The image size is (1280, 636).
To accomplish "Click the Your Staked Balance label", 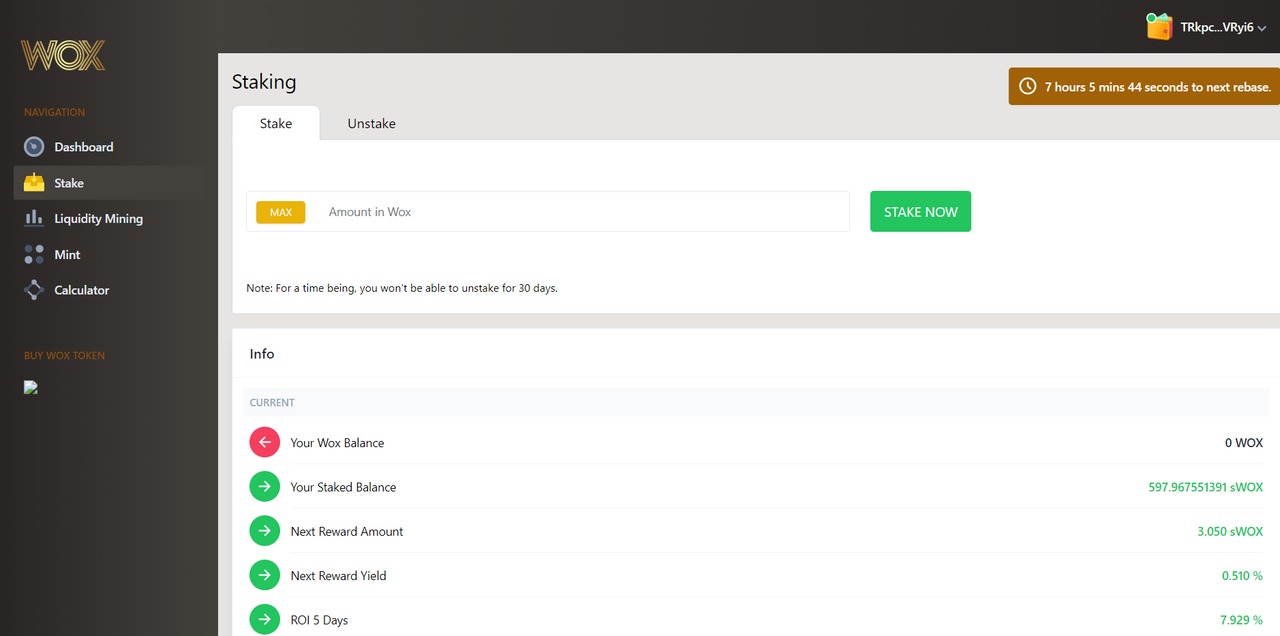I will [343, 487].
